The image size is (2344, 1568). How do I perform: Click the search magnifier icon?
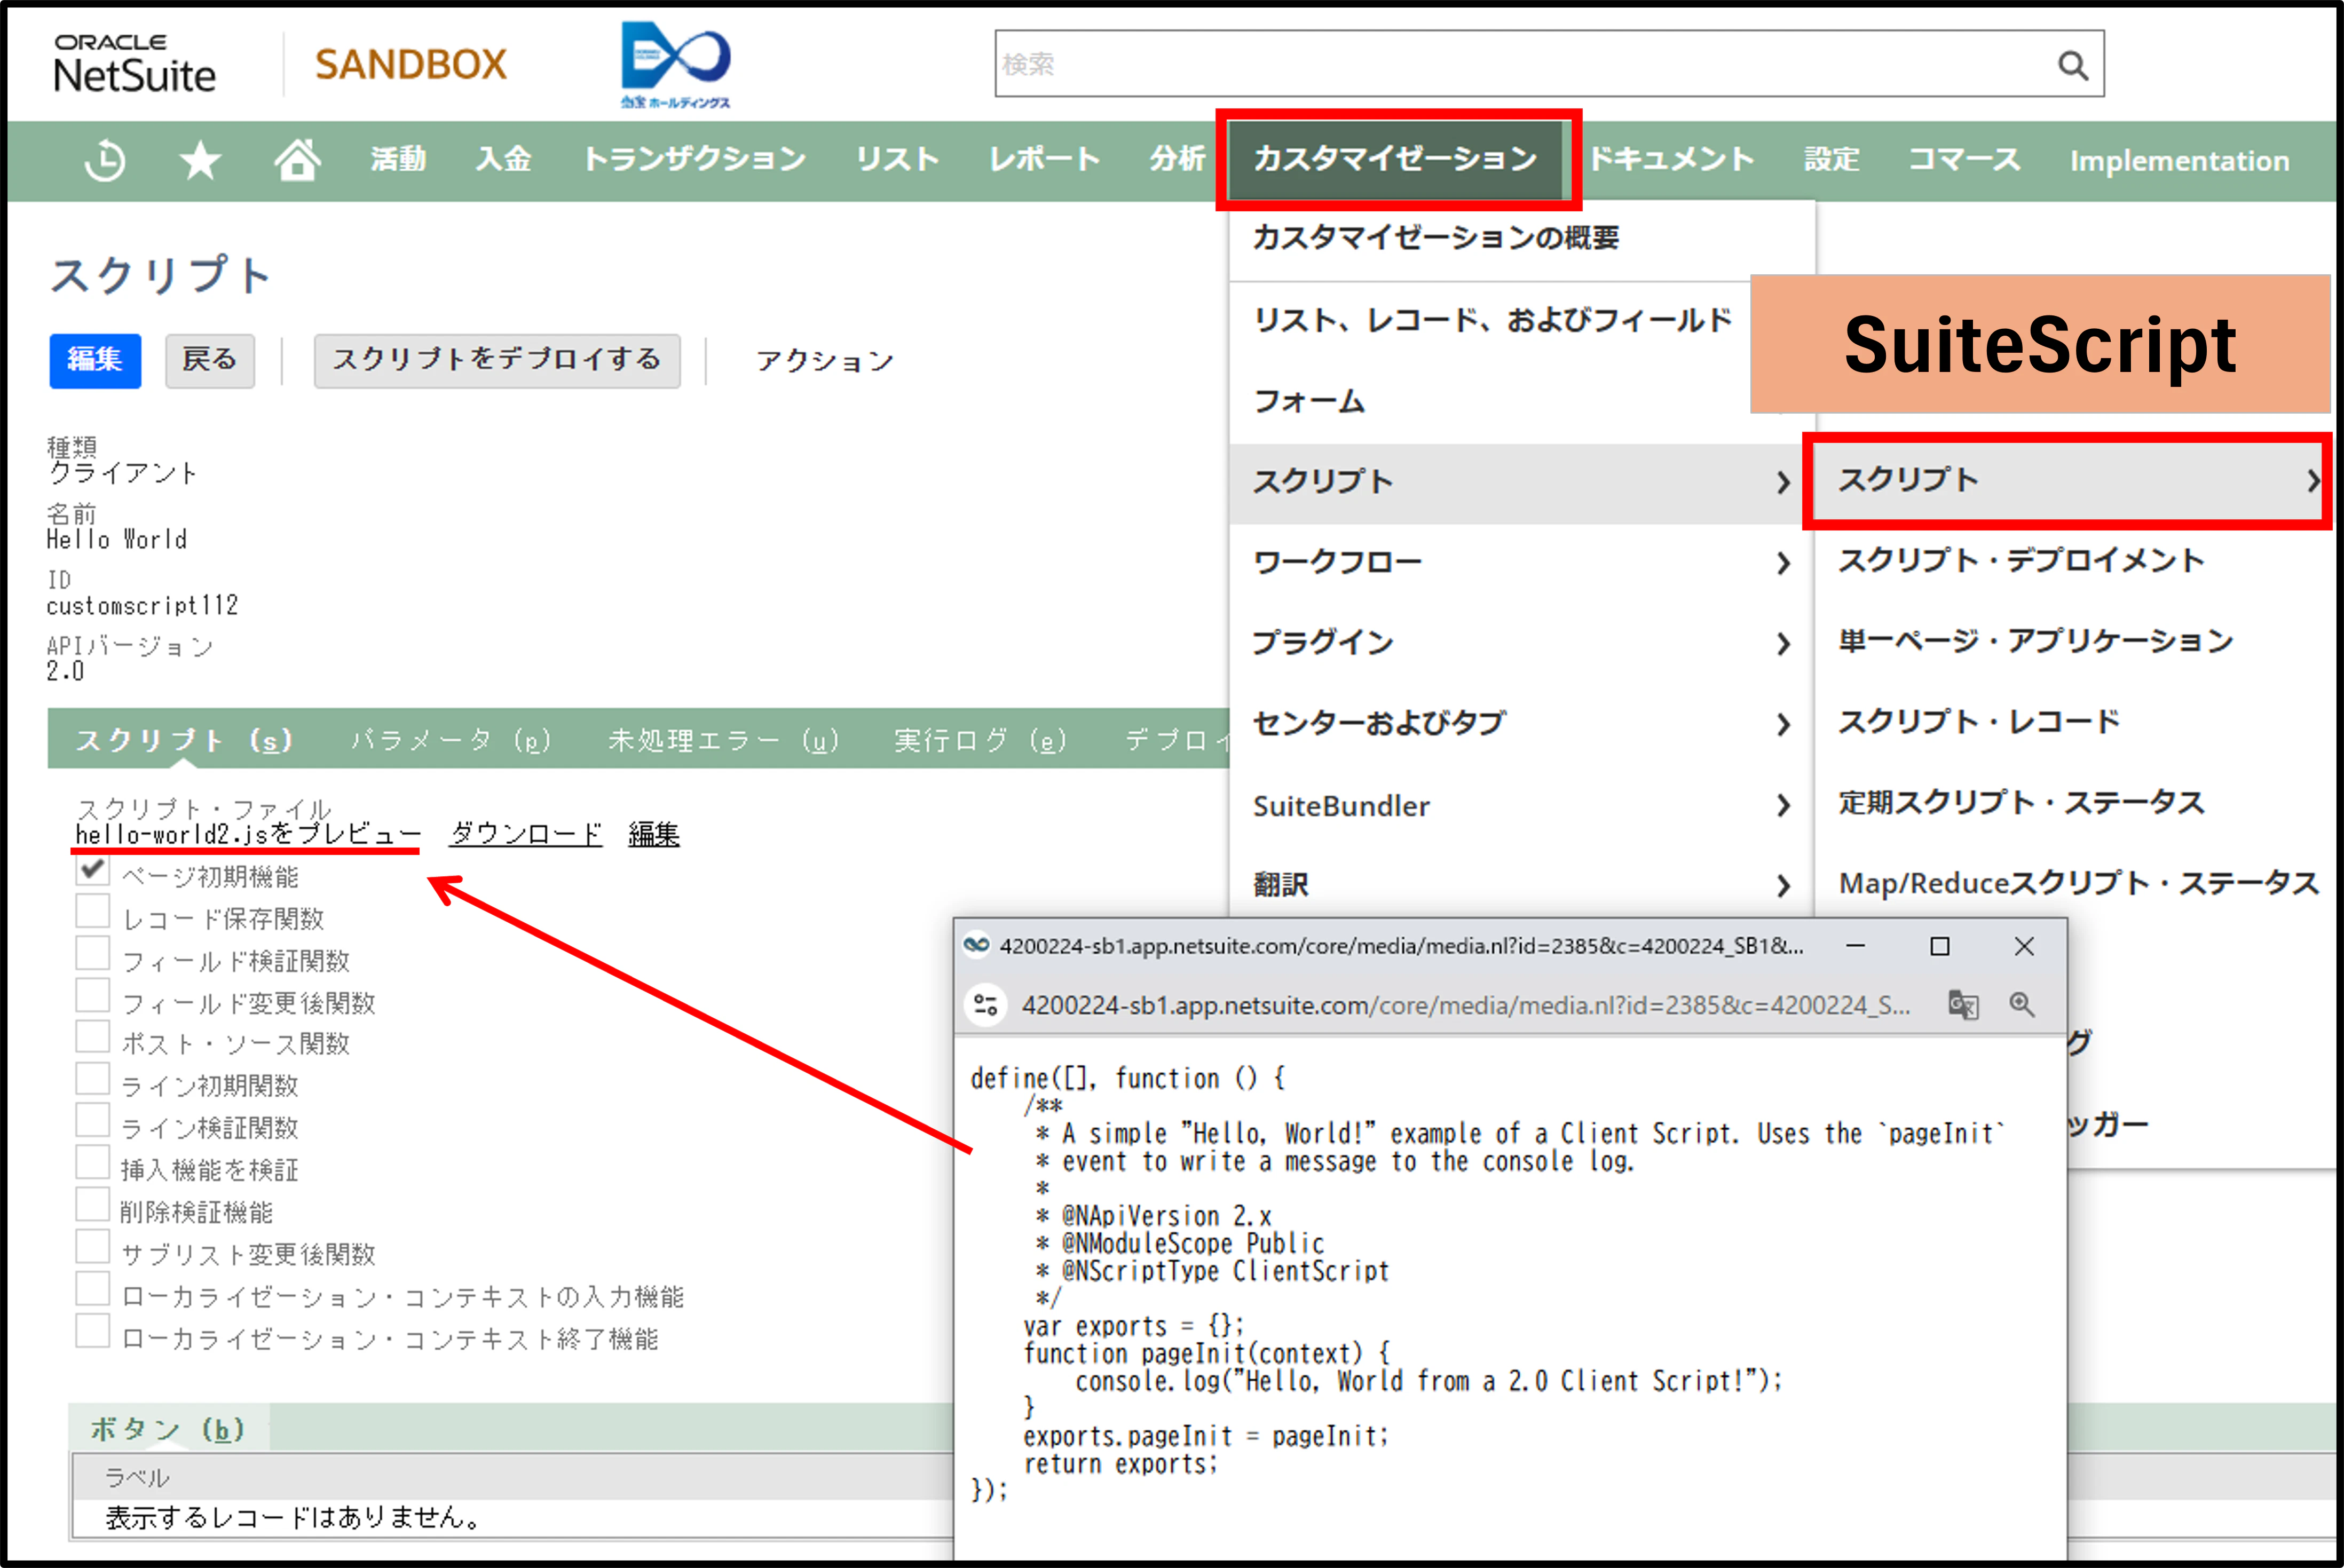[2072, 65]
